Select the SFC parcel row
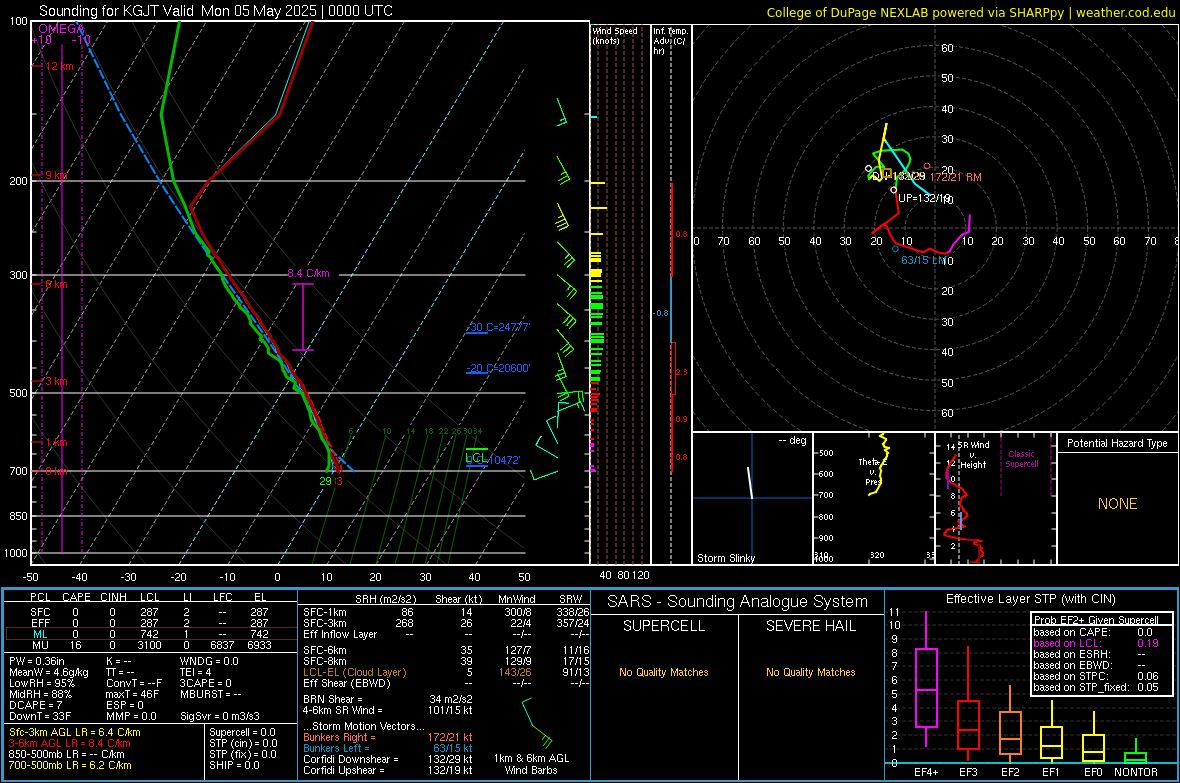 tap(149, 612)
